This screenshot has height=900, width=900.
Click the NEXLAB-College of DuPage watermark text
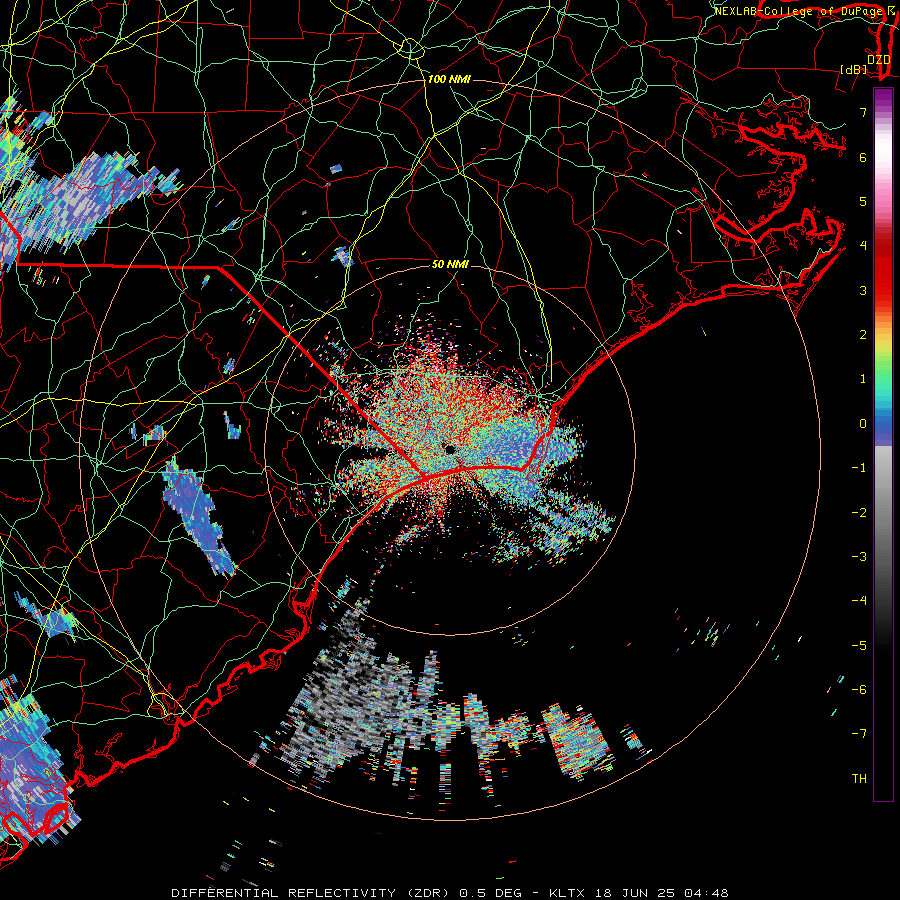coord(800,11)
